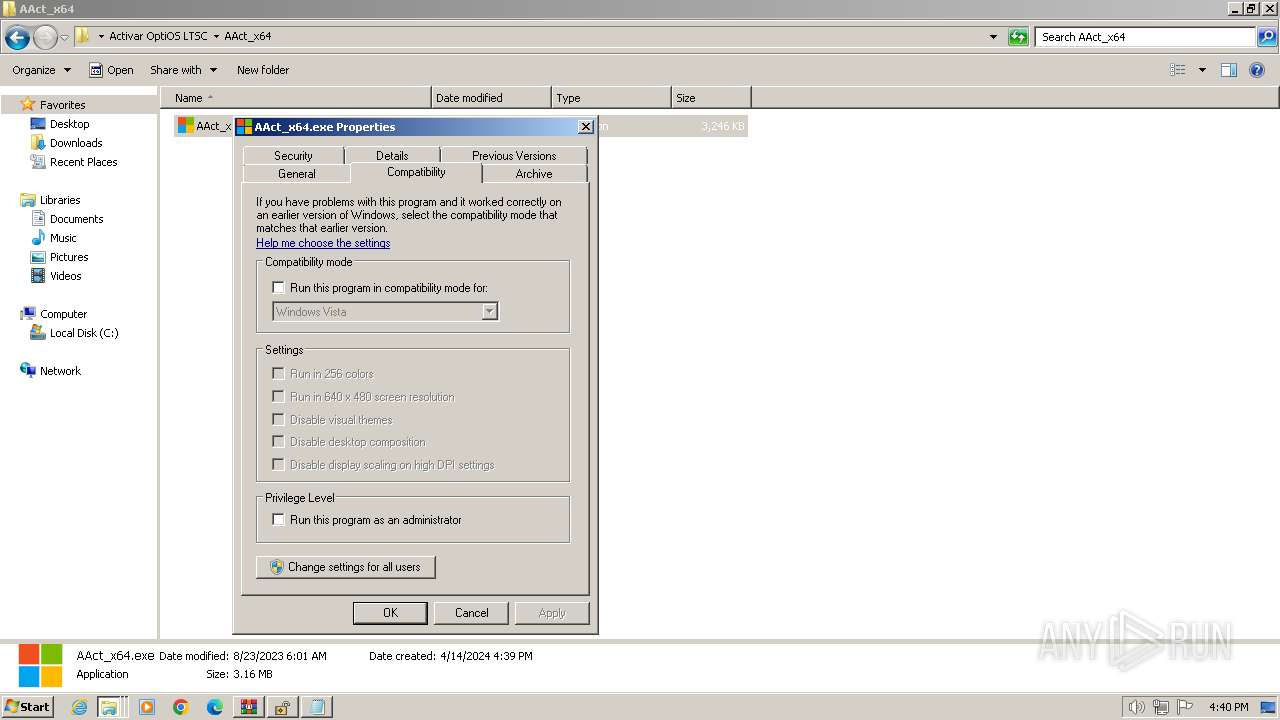The image size is (1280, 720).
Task: Expand address bar history dropdown arrow
Action: [993, 37]
